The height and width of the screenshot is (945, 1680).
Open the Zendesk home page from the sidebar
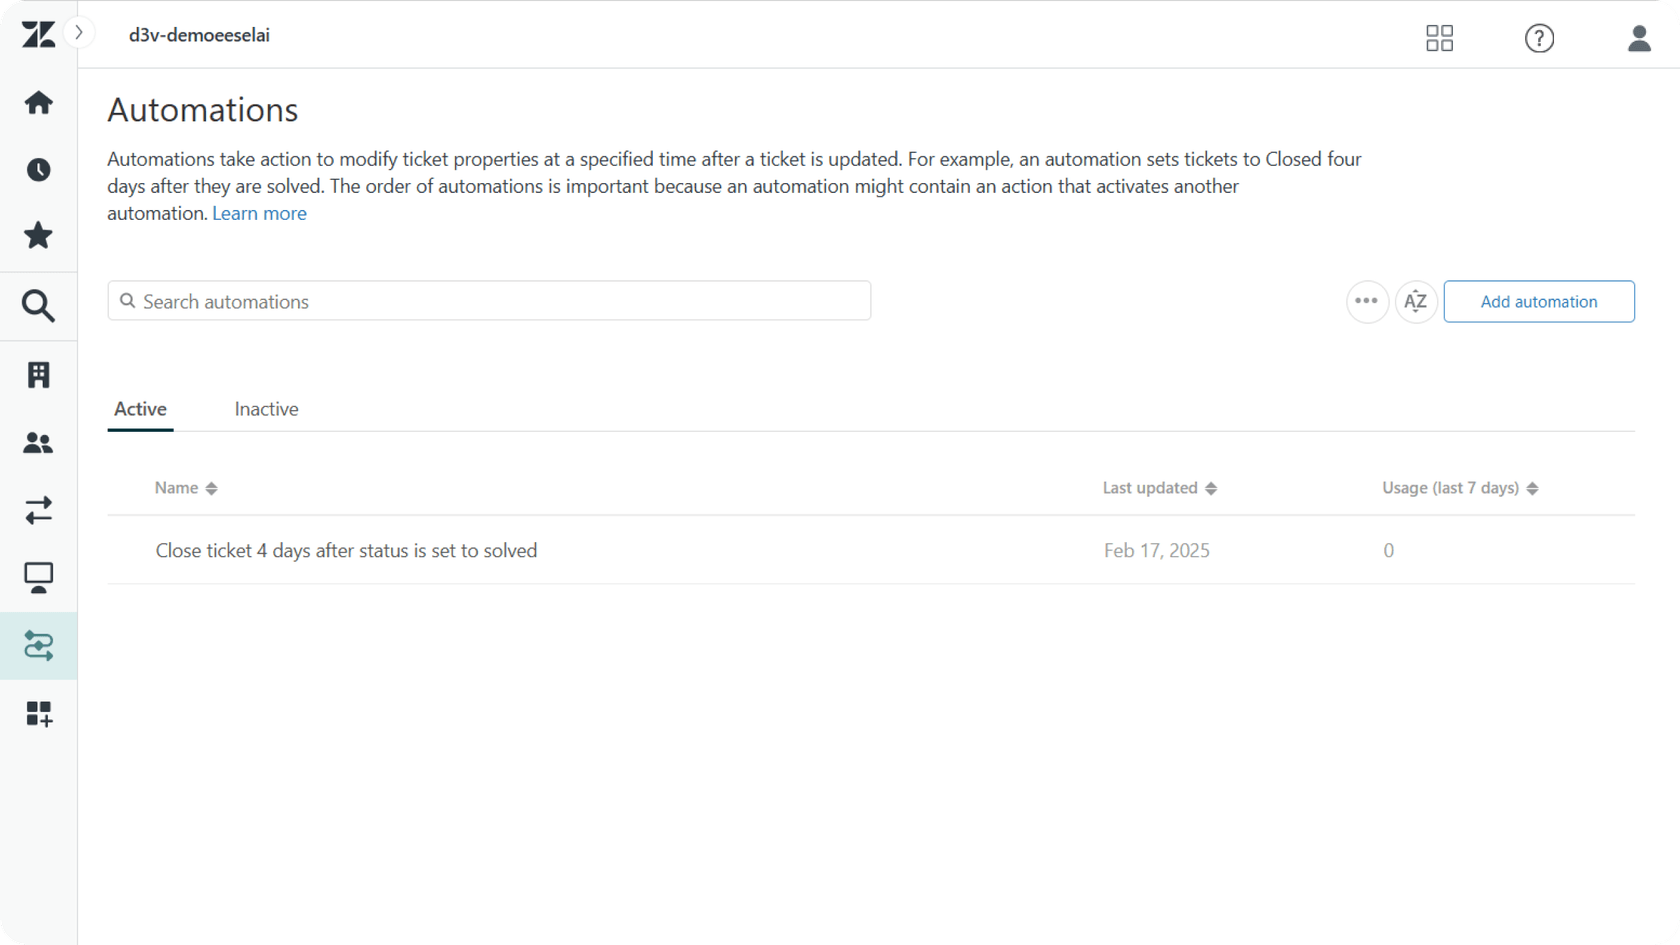pos(38,102)
